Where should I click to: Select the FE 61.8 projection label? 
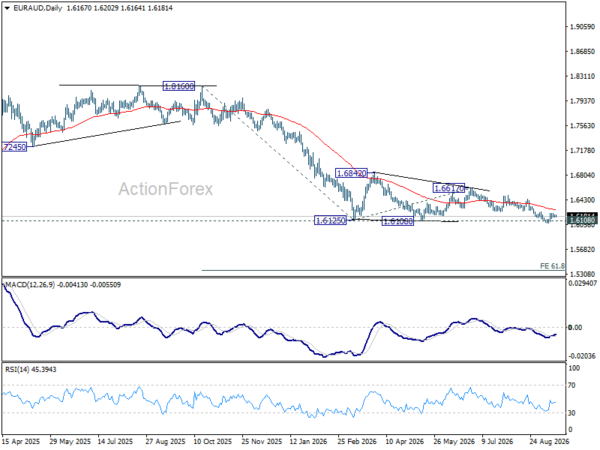coord(552,266)
